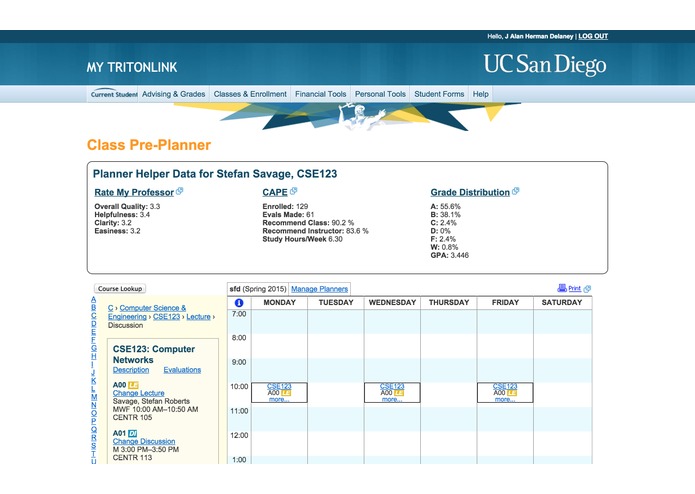Image resolution: width=695 pixels, height=494 pixels.
Task: Click the MONDAY column header
Action: click(279, 303)
